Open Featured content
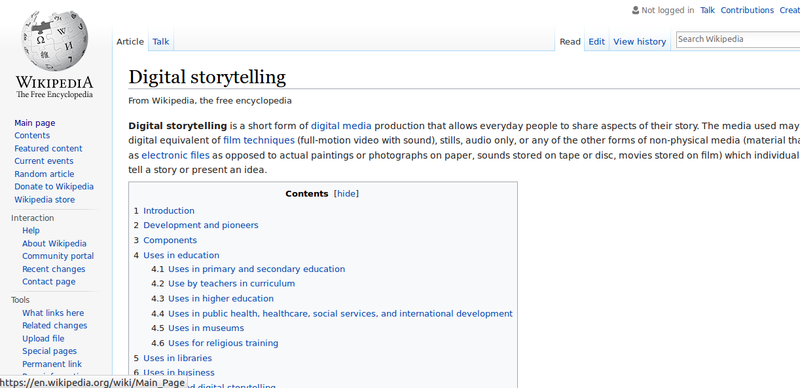The width and height of the screenshot is (800, 388). pos(48,149)
